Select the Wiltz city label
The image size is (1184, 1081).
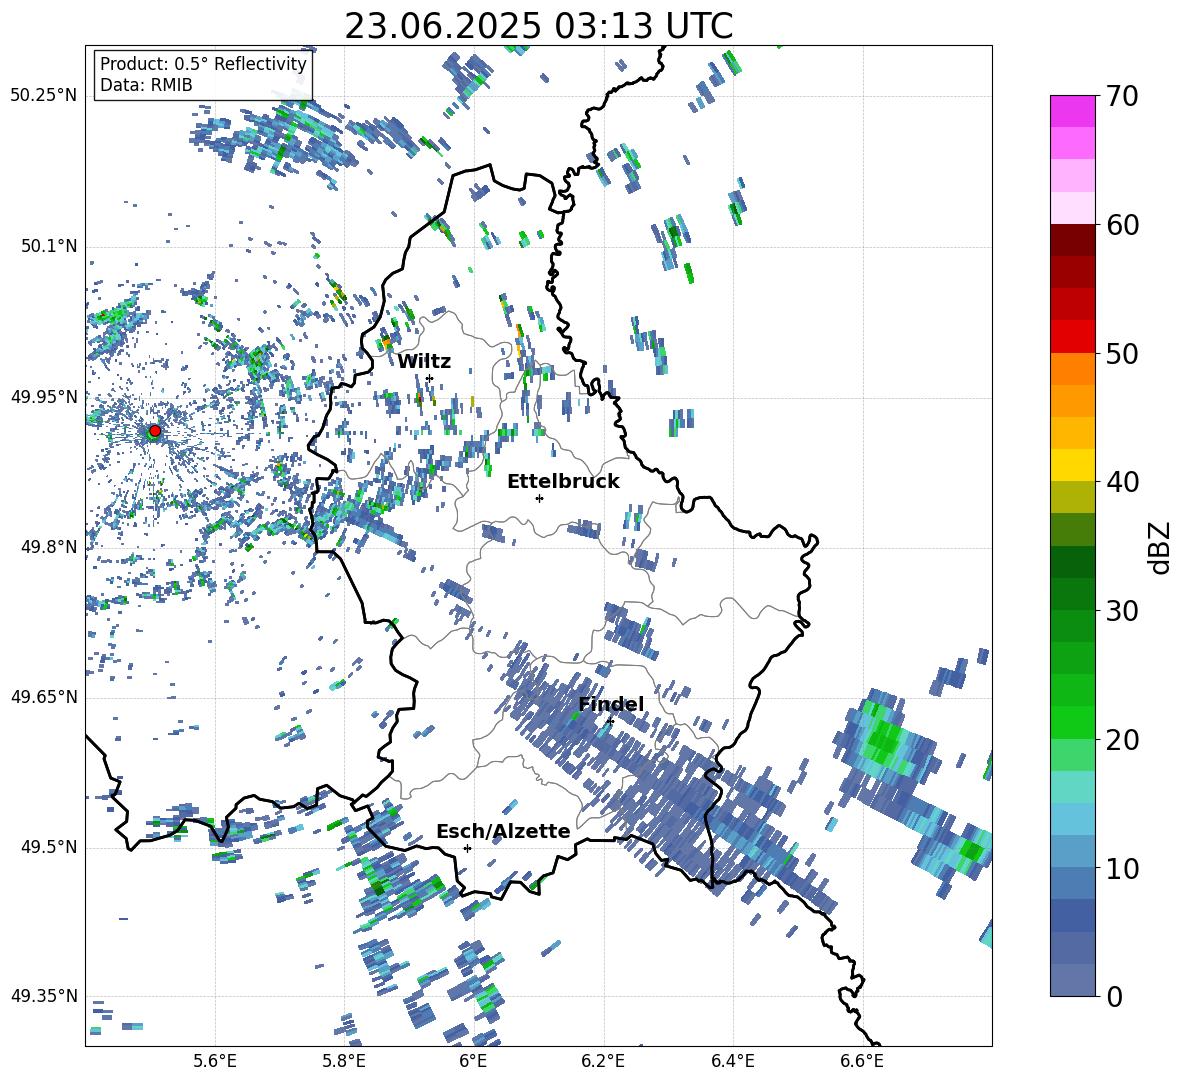pos(424,362)
